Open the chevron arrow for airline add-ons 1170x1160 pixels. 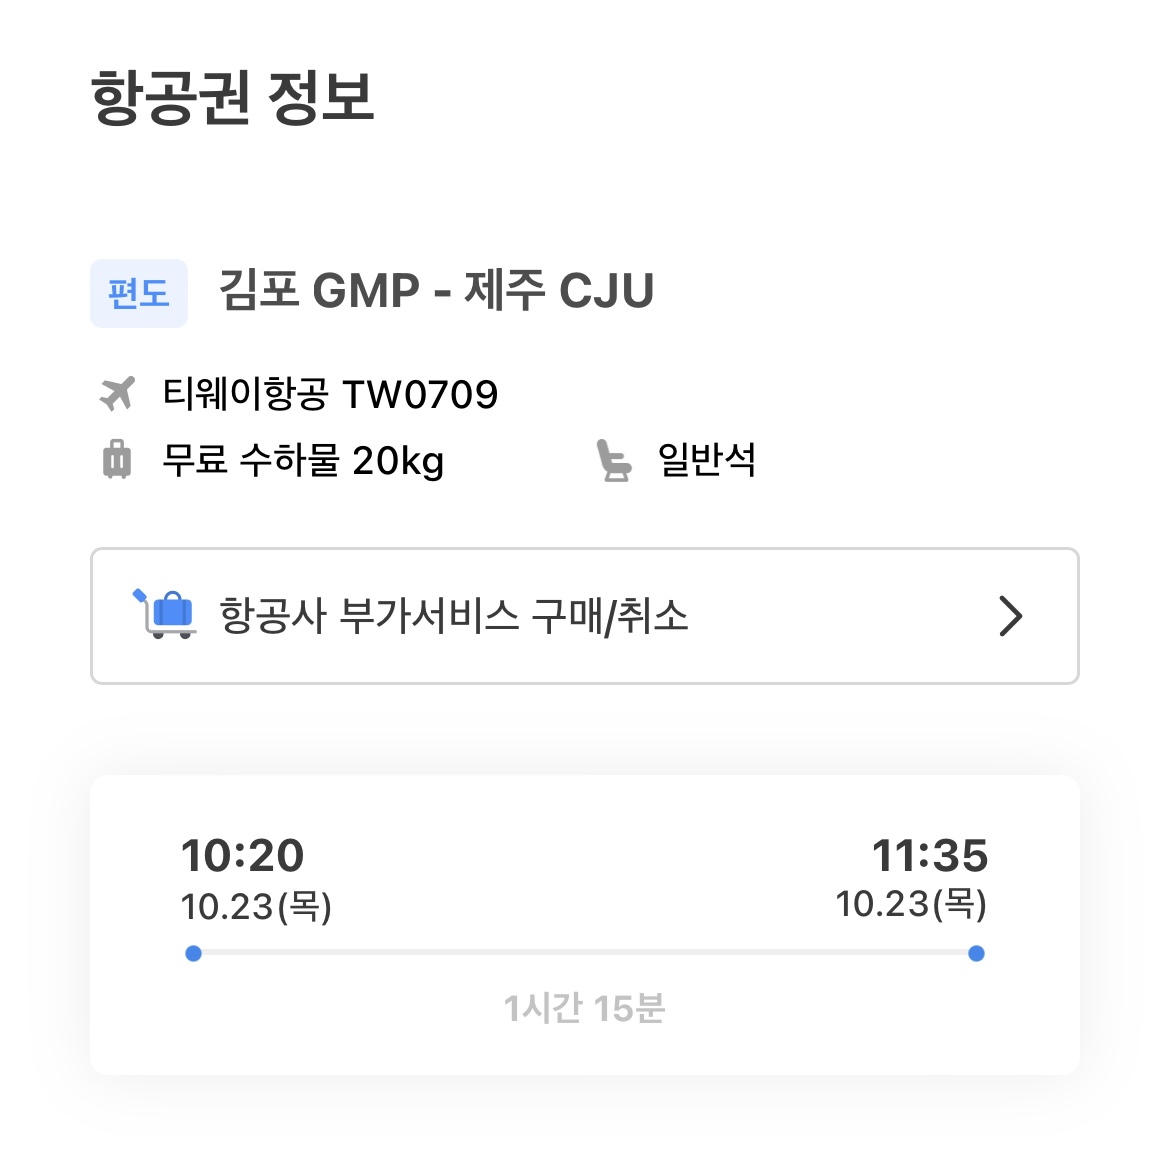click(x=1011, y=616)
